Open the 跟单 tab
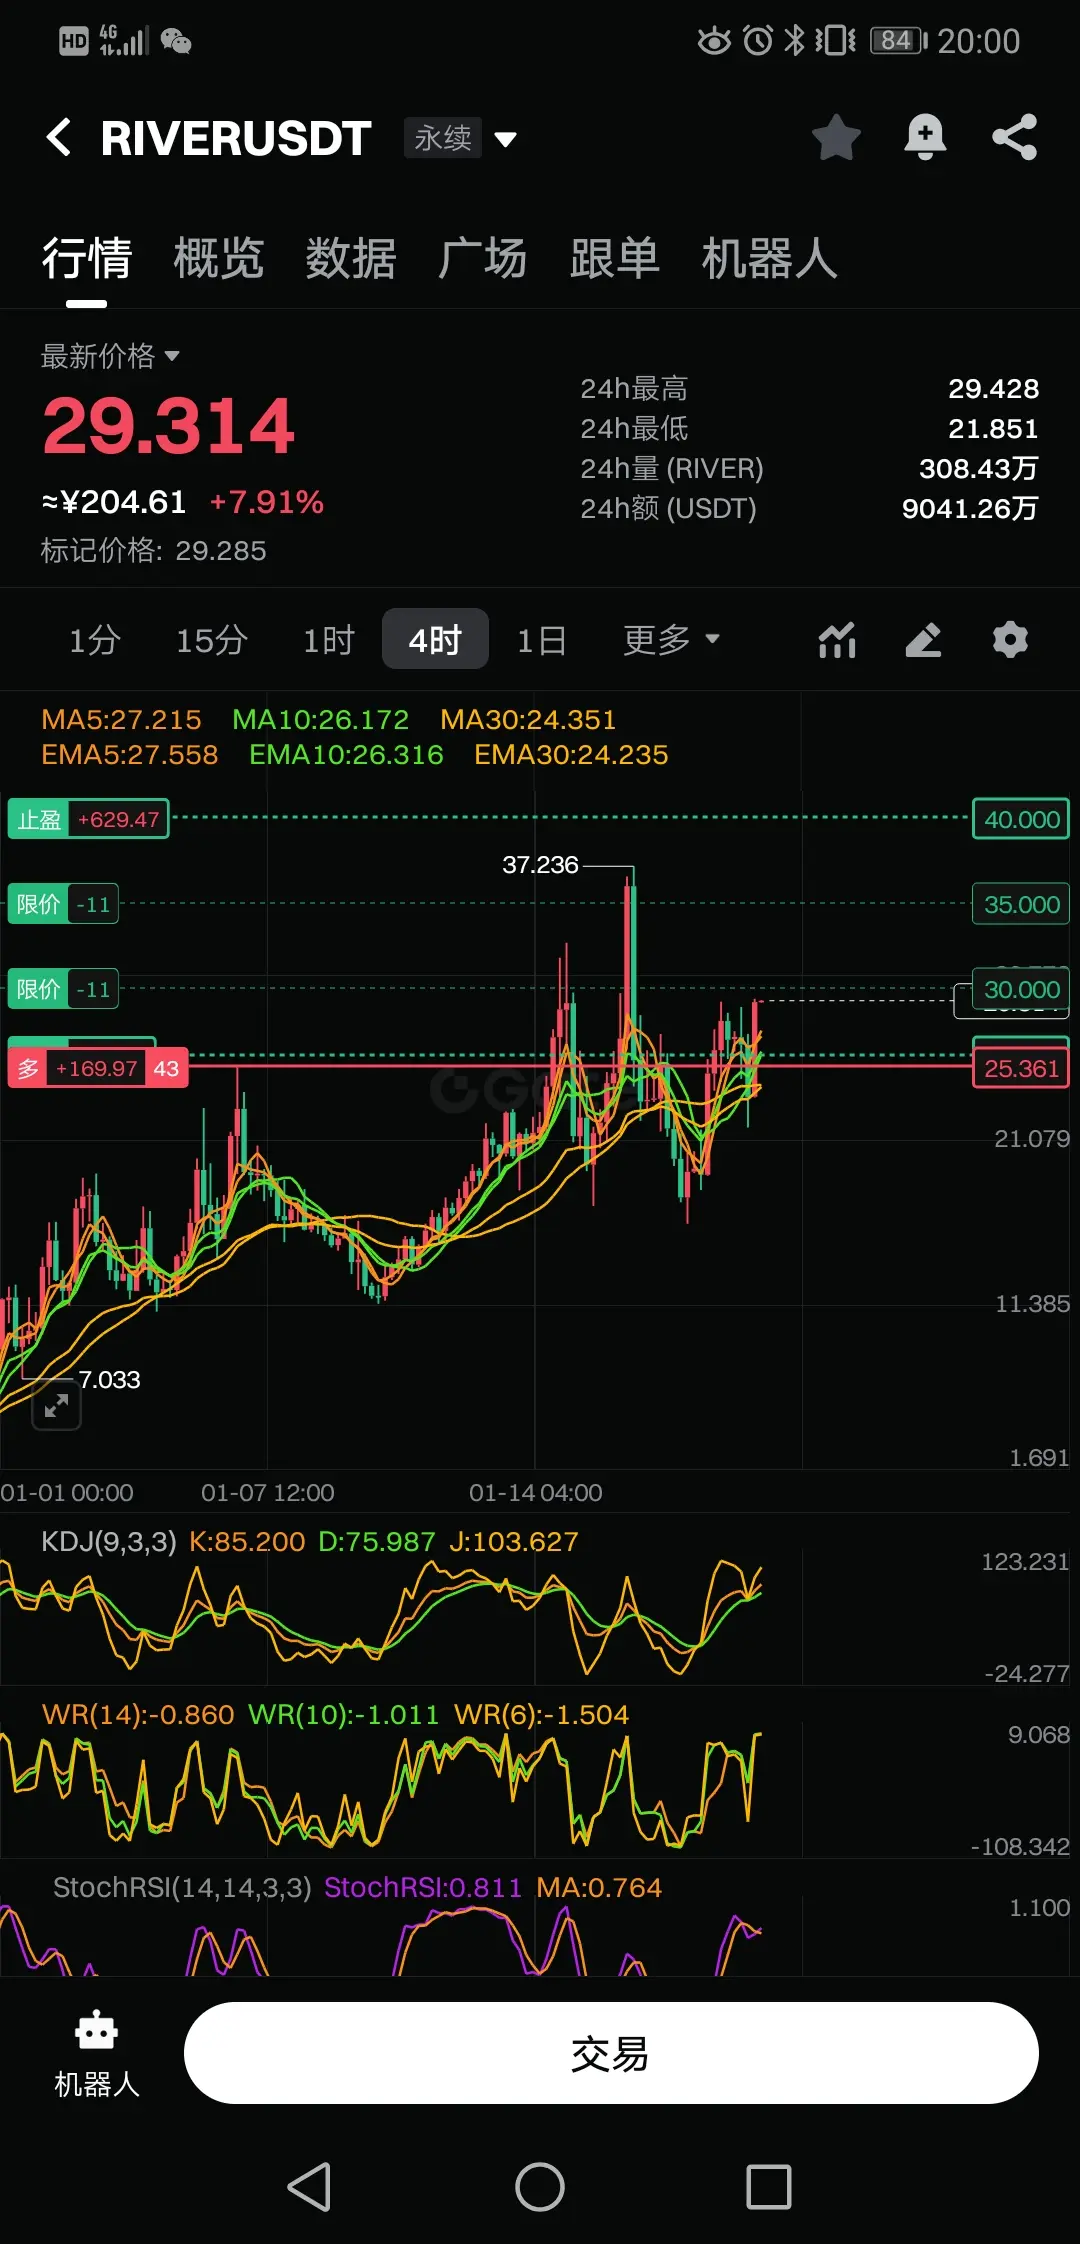The image size is (1080, 2244). pyautogui.click(x=615, y=259)
